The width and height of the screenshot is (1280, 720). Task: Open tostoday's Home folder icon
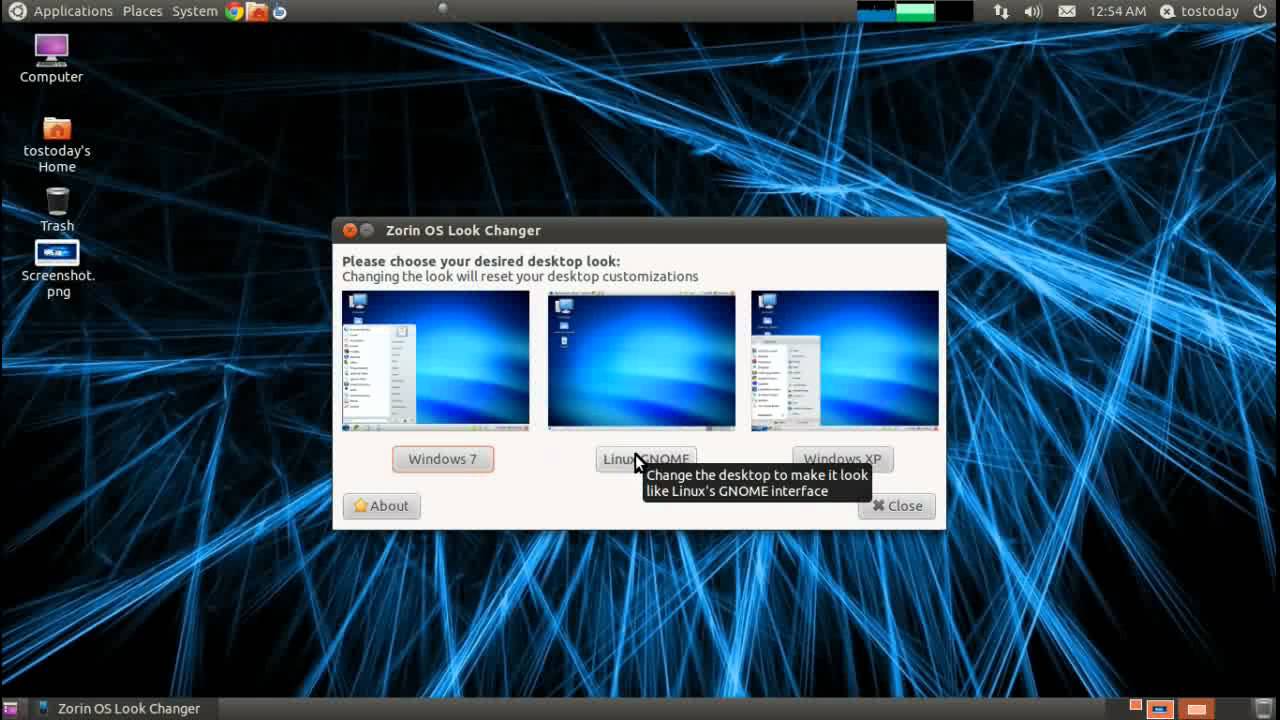pyautogui.click(x=57, y=145)
